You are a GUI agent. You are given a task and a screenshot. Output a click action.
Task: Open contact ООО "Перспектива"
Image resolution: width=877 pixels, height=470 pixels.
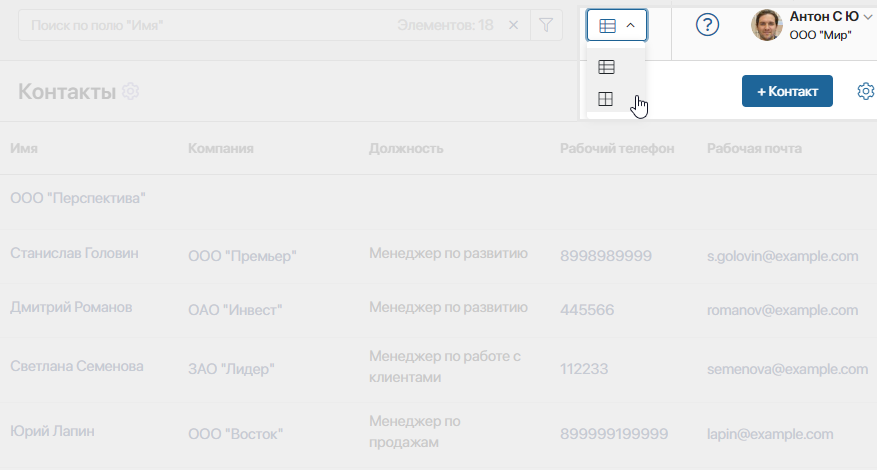pos(78,198)
